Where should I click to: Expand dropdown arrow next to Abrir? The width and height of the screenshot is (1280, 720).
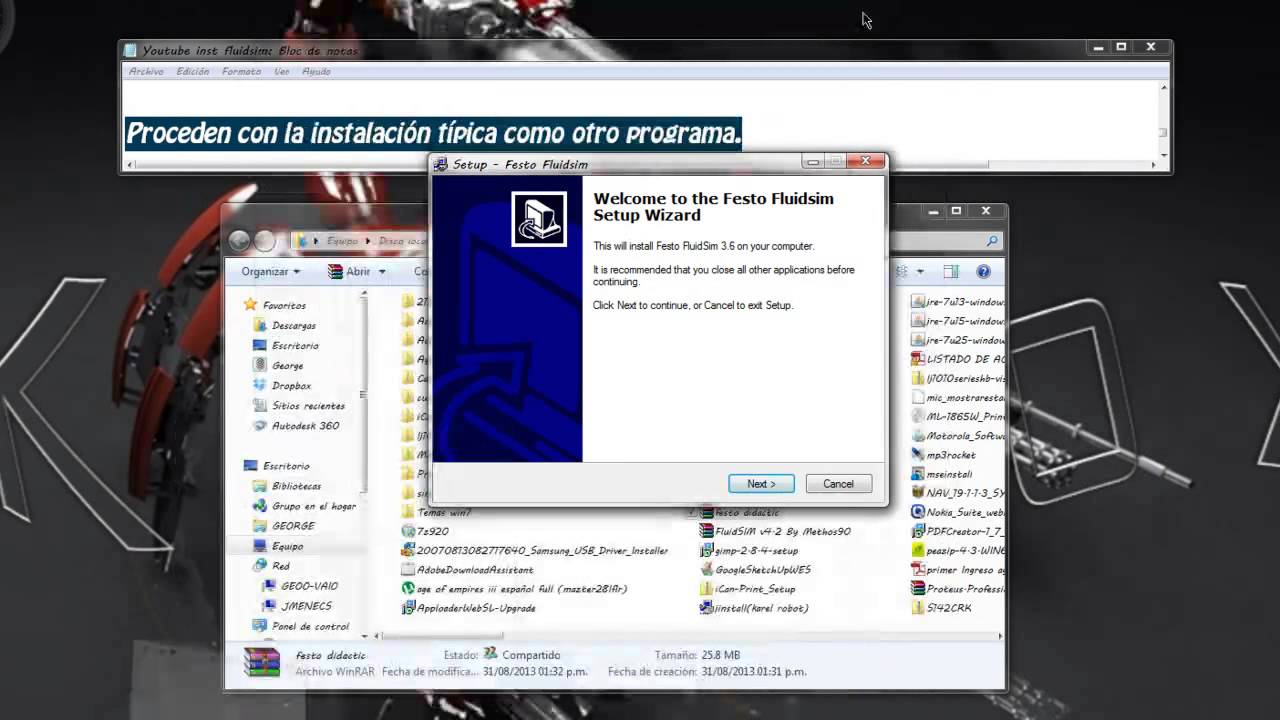click(381, 271)
